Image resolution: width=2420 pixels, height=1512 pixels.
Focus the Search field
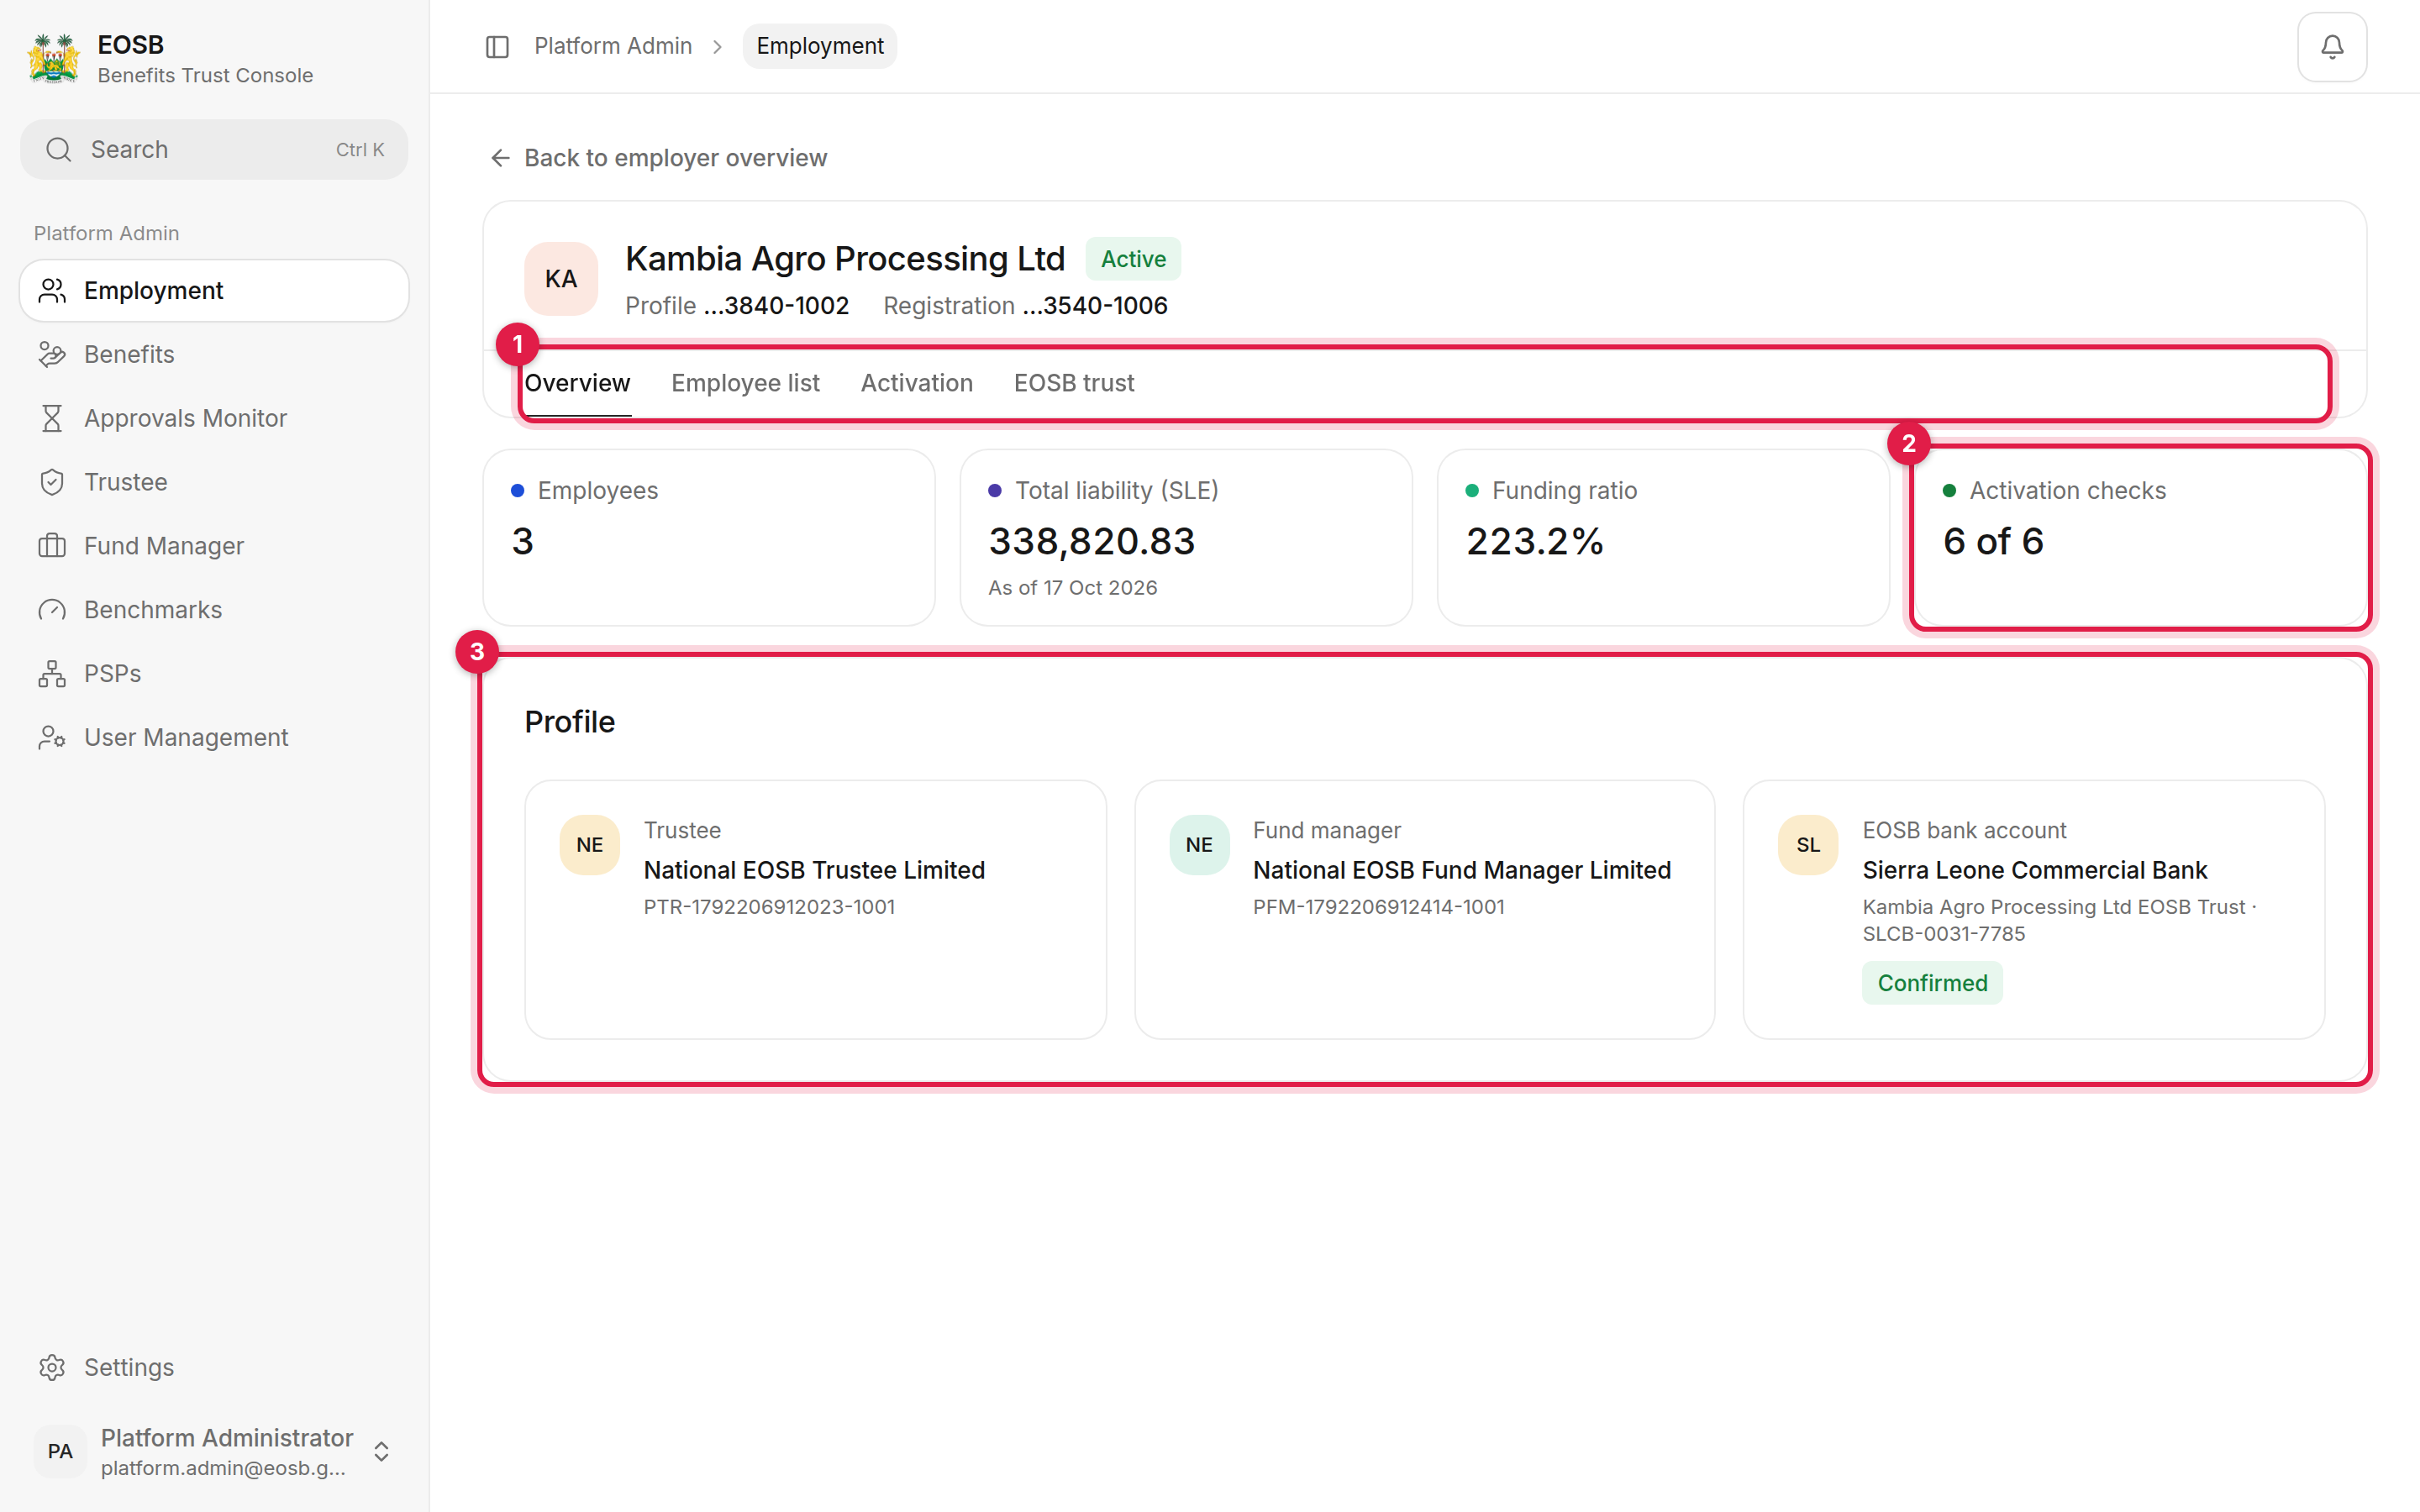214,150
